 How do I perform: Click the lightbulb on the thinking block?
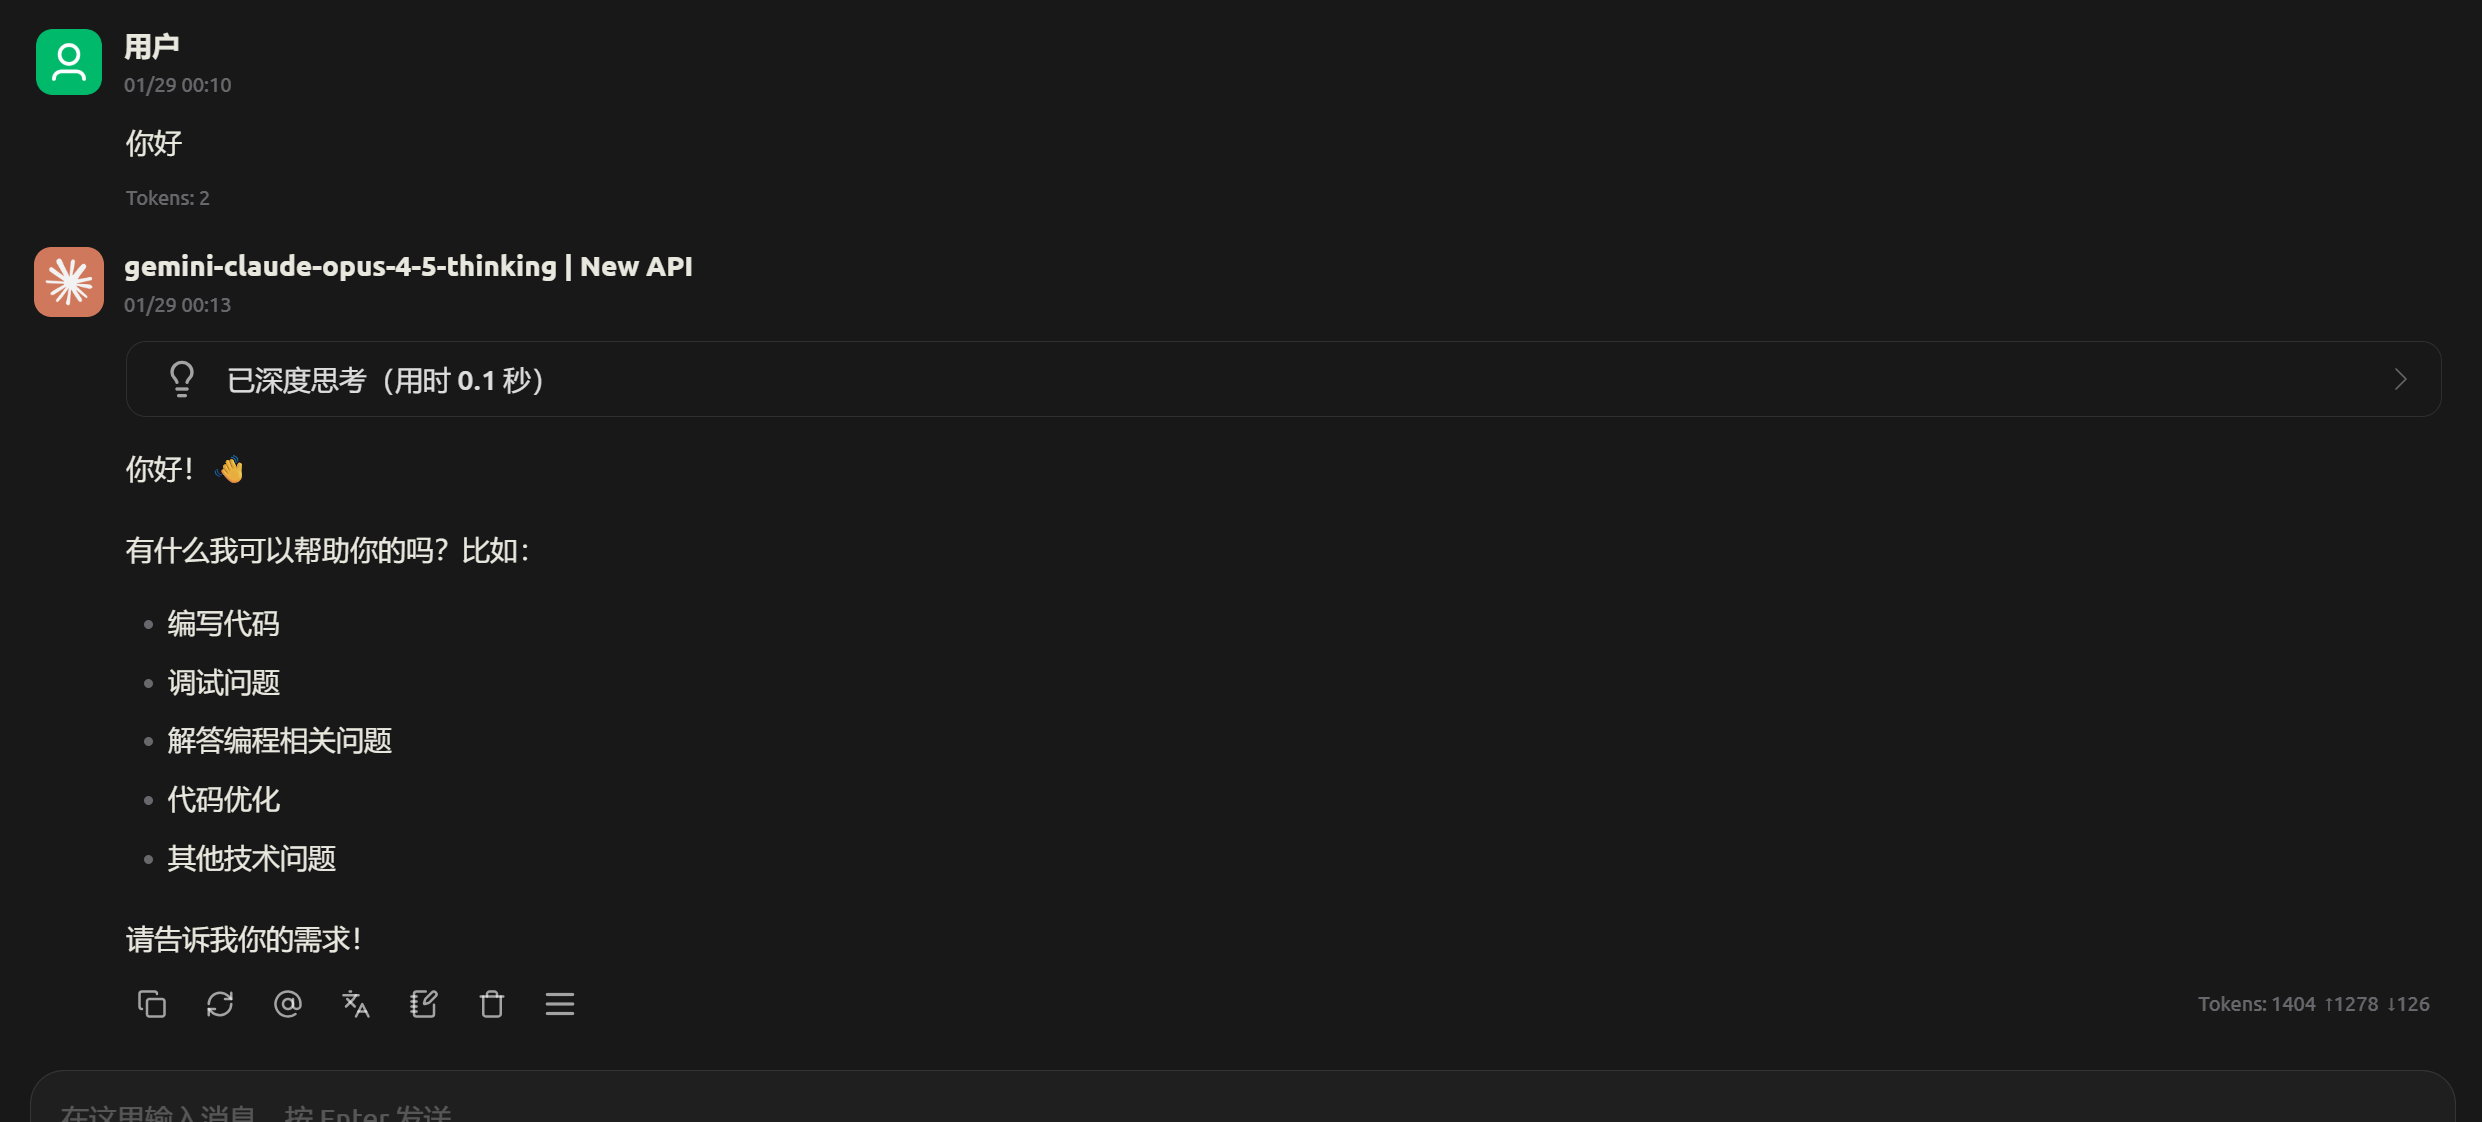(x=182, y=379)
